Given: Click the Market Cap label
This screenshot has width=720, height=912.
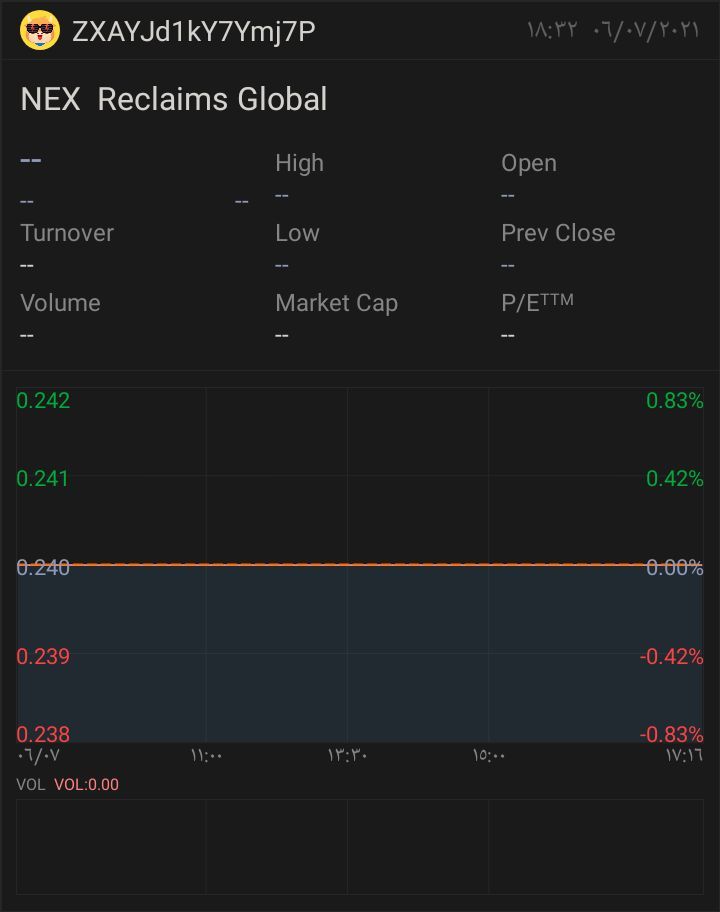Looking at the screenshot, I should pyautogui.click(x=336, y=303).
